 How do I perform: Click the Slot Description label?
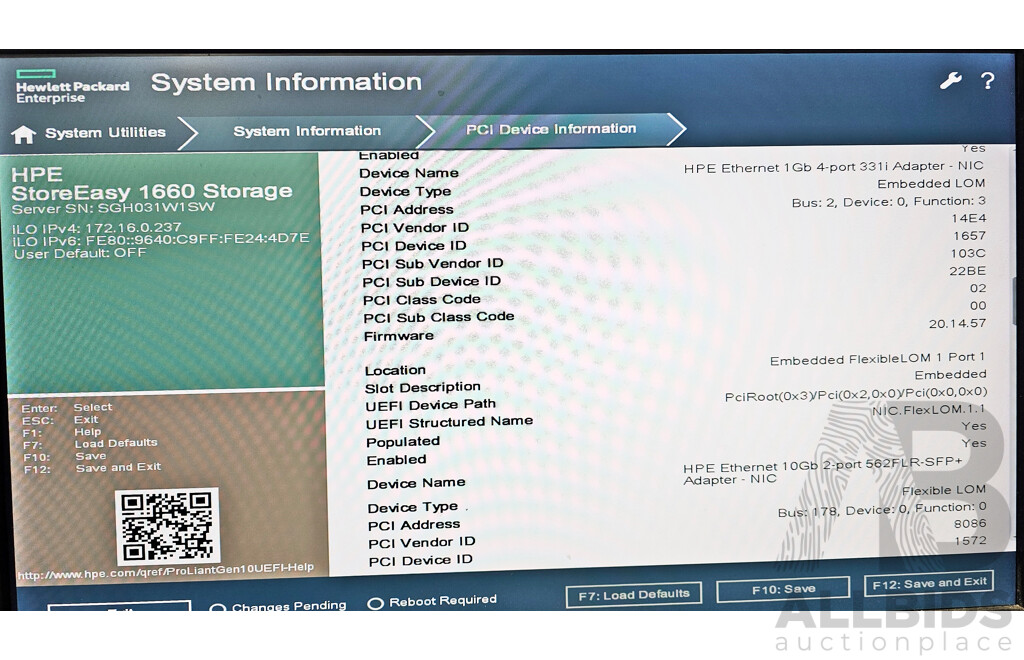coord(423,388)
